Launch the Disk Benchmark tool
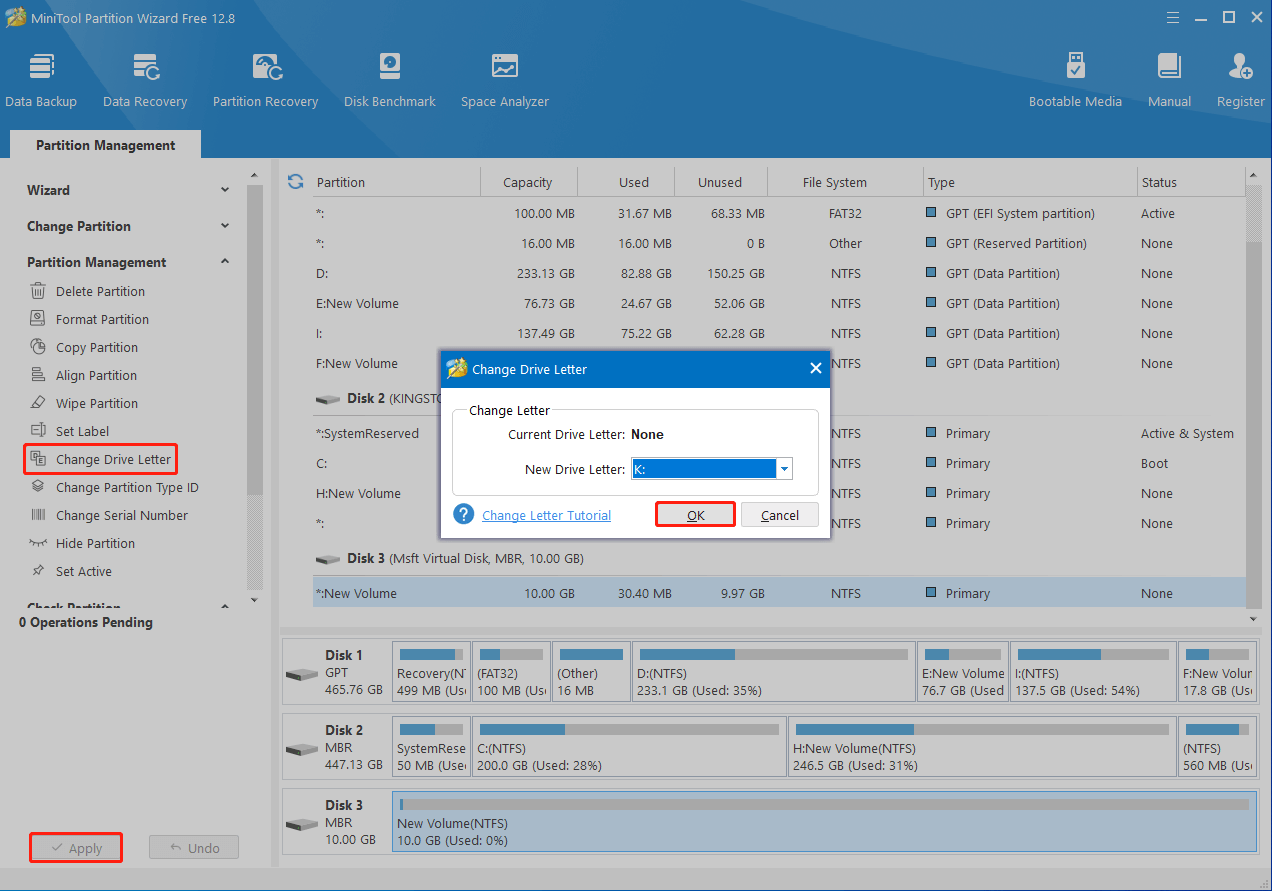Viewport: 1272px width, 891px height. pos(389,78)
